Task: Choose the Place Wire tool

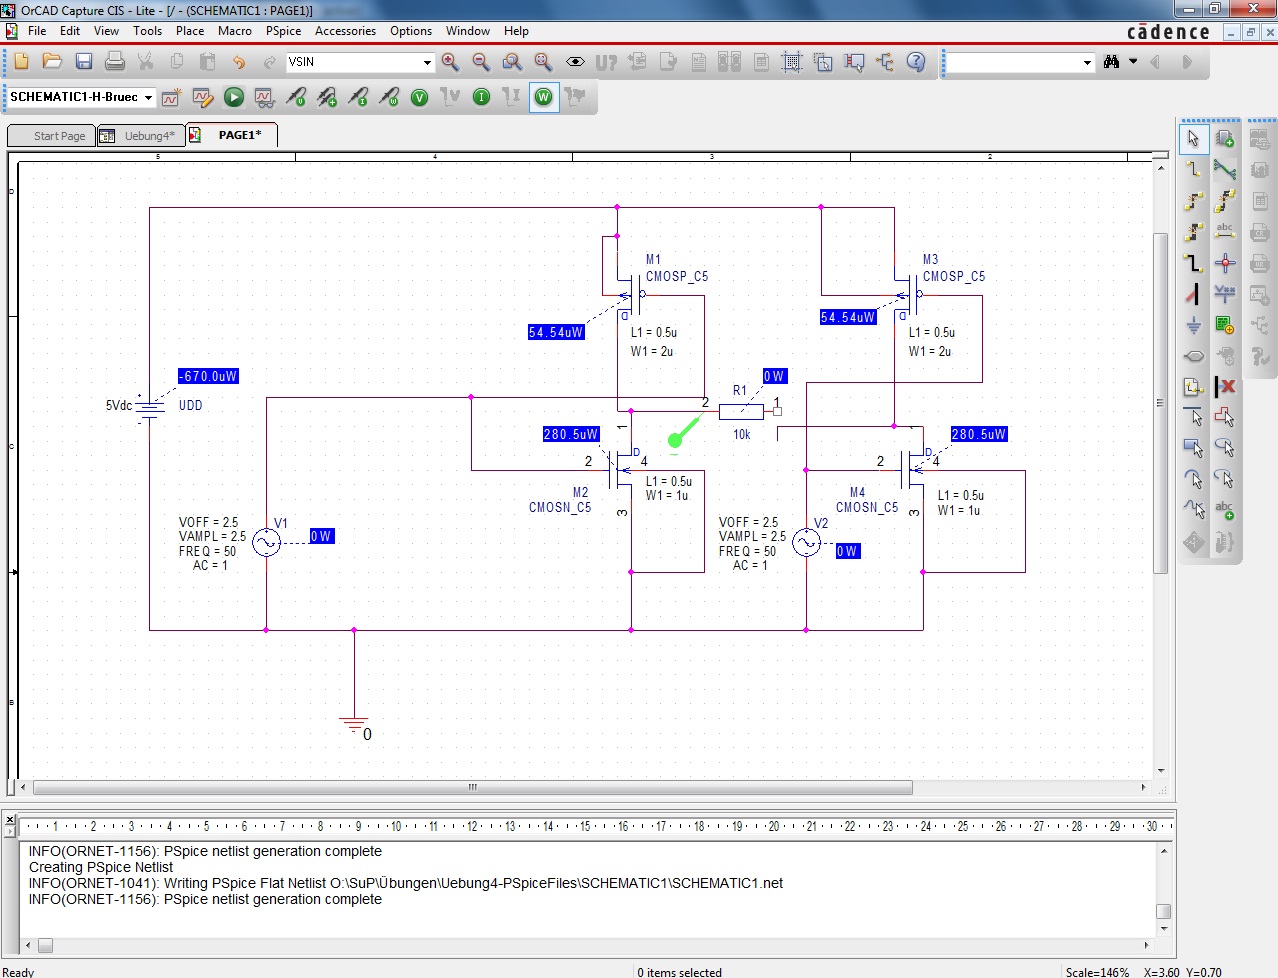Action: pyautogui.click(x=1193, y=170)
